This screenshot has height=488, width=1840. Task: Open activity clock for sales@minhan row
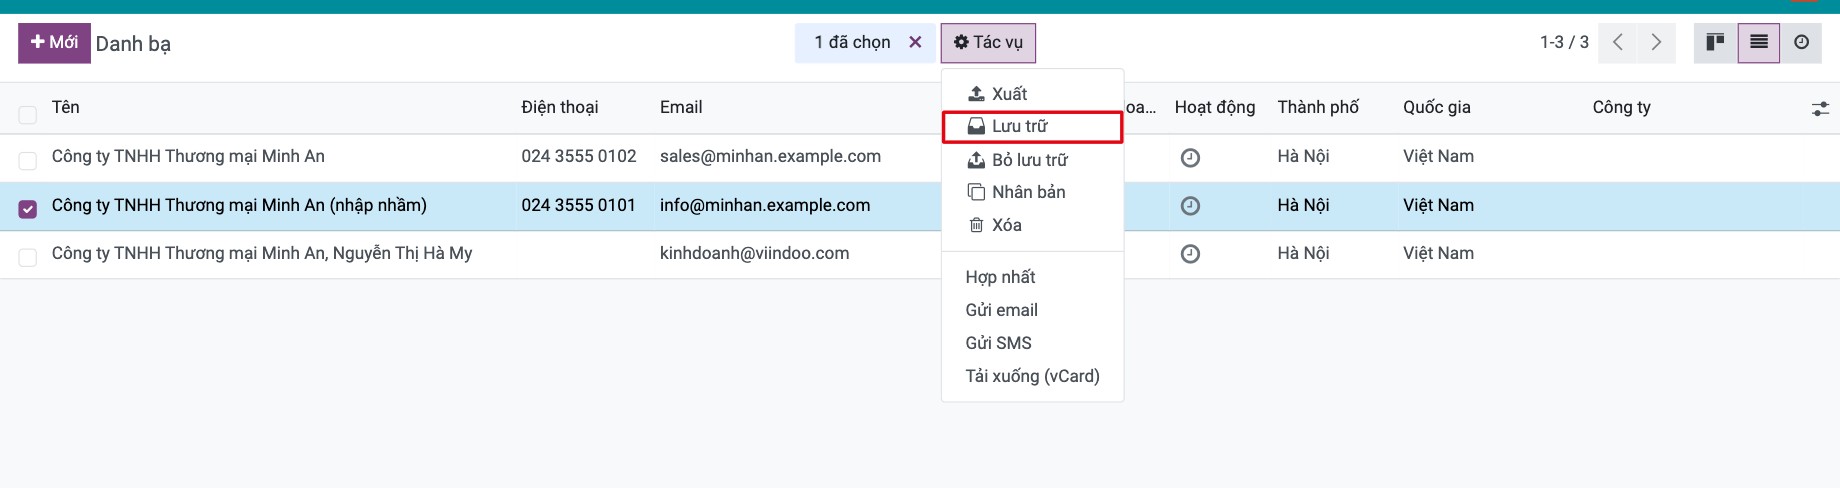[1190, 158]
